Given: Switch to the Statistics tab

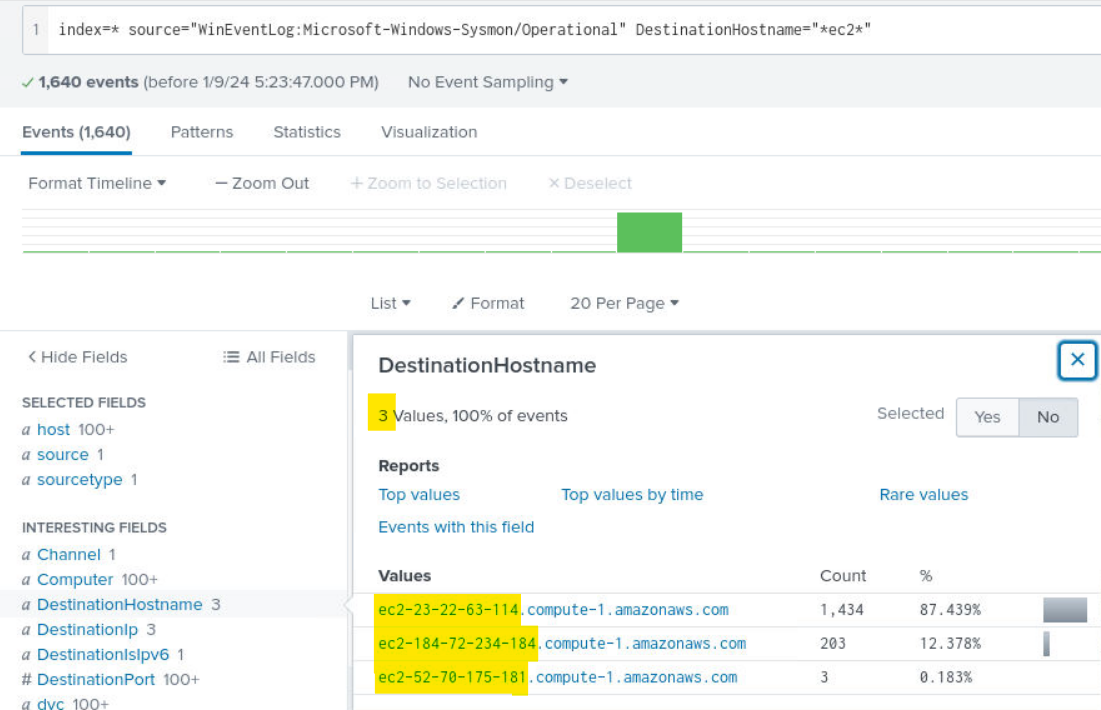Looking at the screenshot, I should [307, 132].
